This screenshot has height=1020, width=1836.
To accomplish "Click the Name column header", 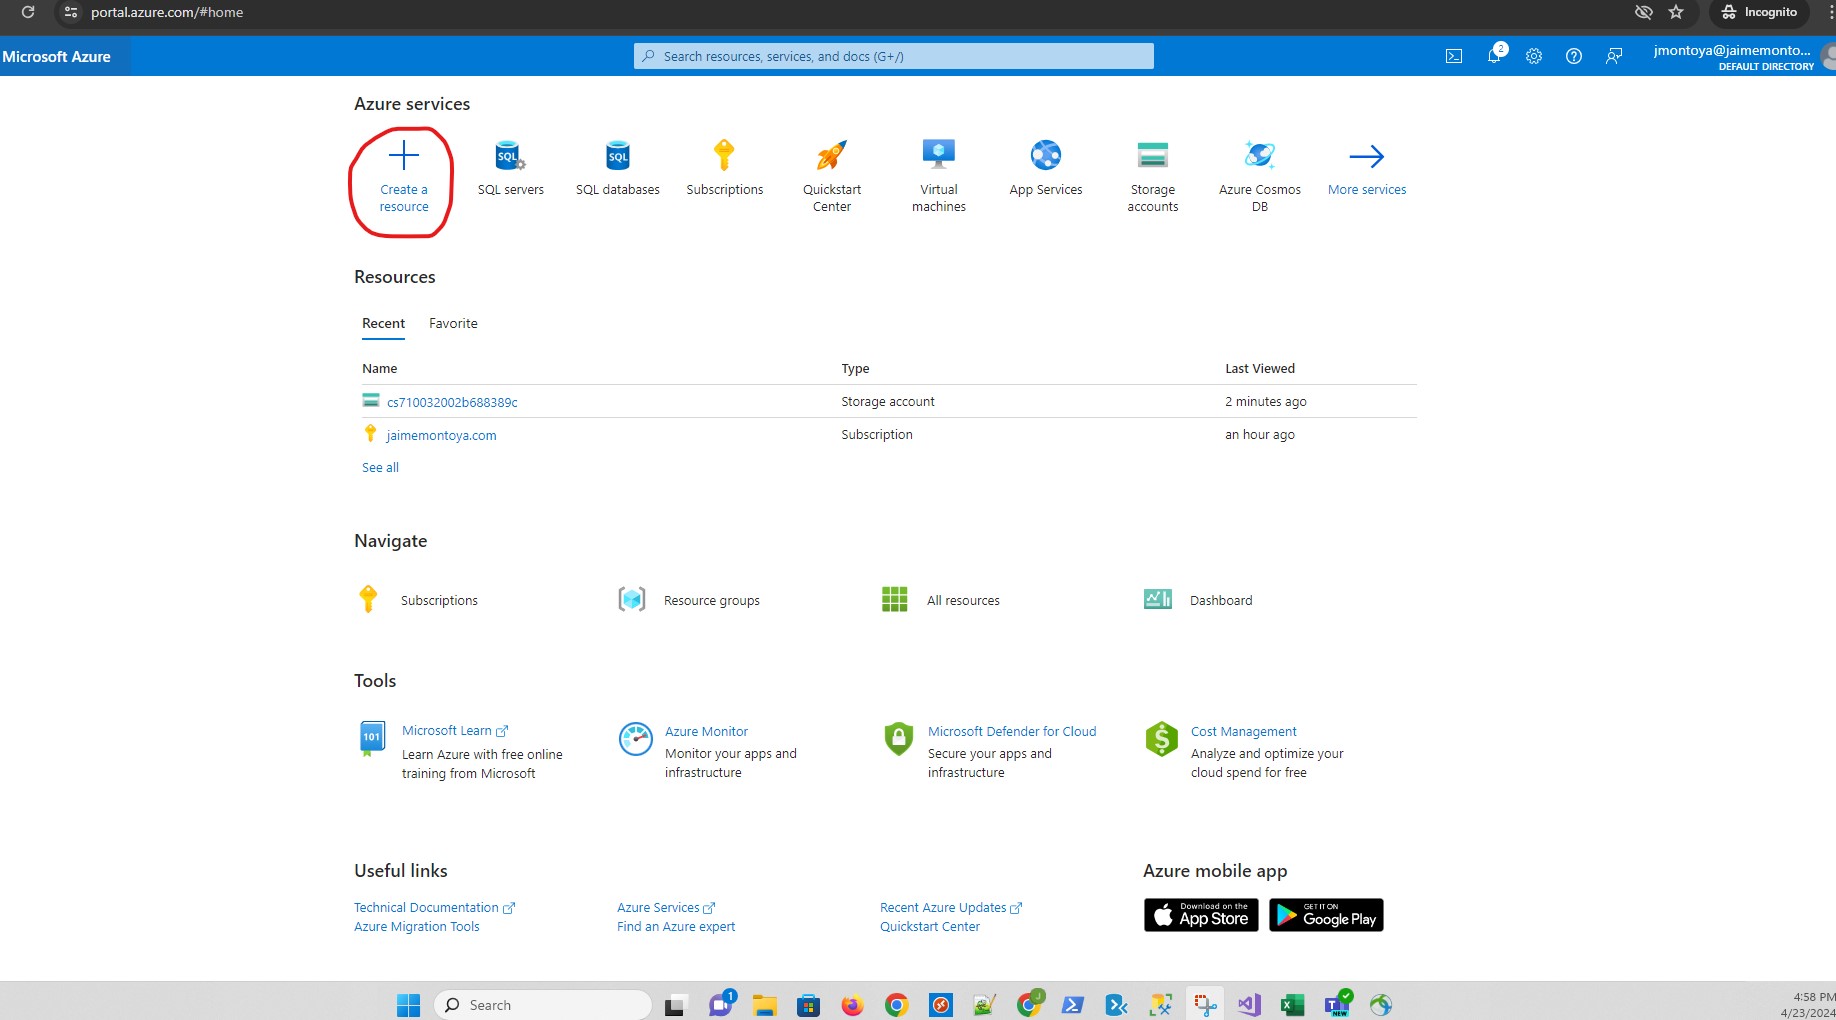I will tap(379, 368).
